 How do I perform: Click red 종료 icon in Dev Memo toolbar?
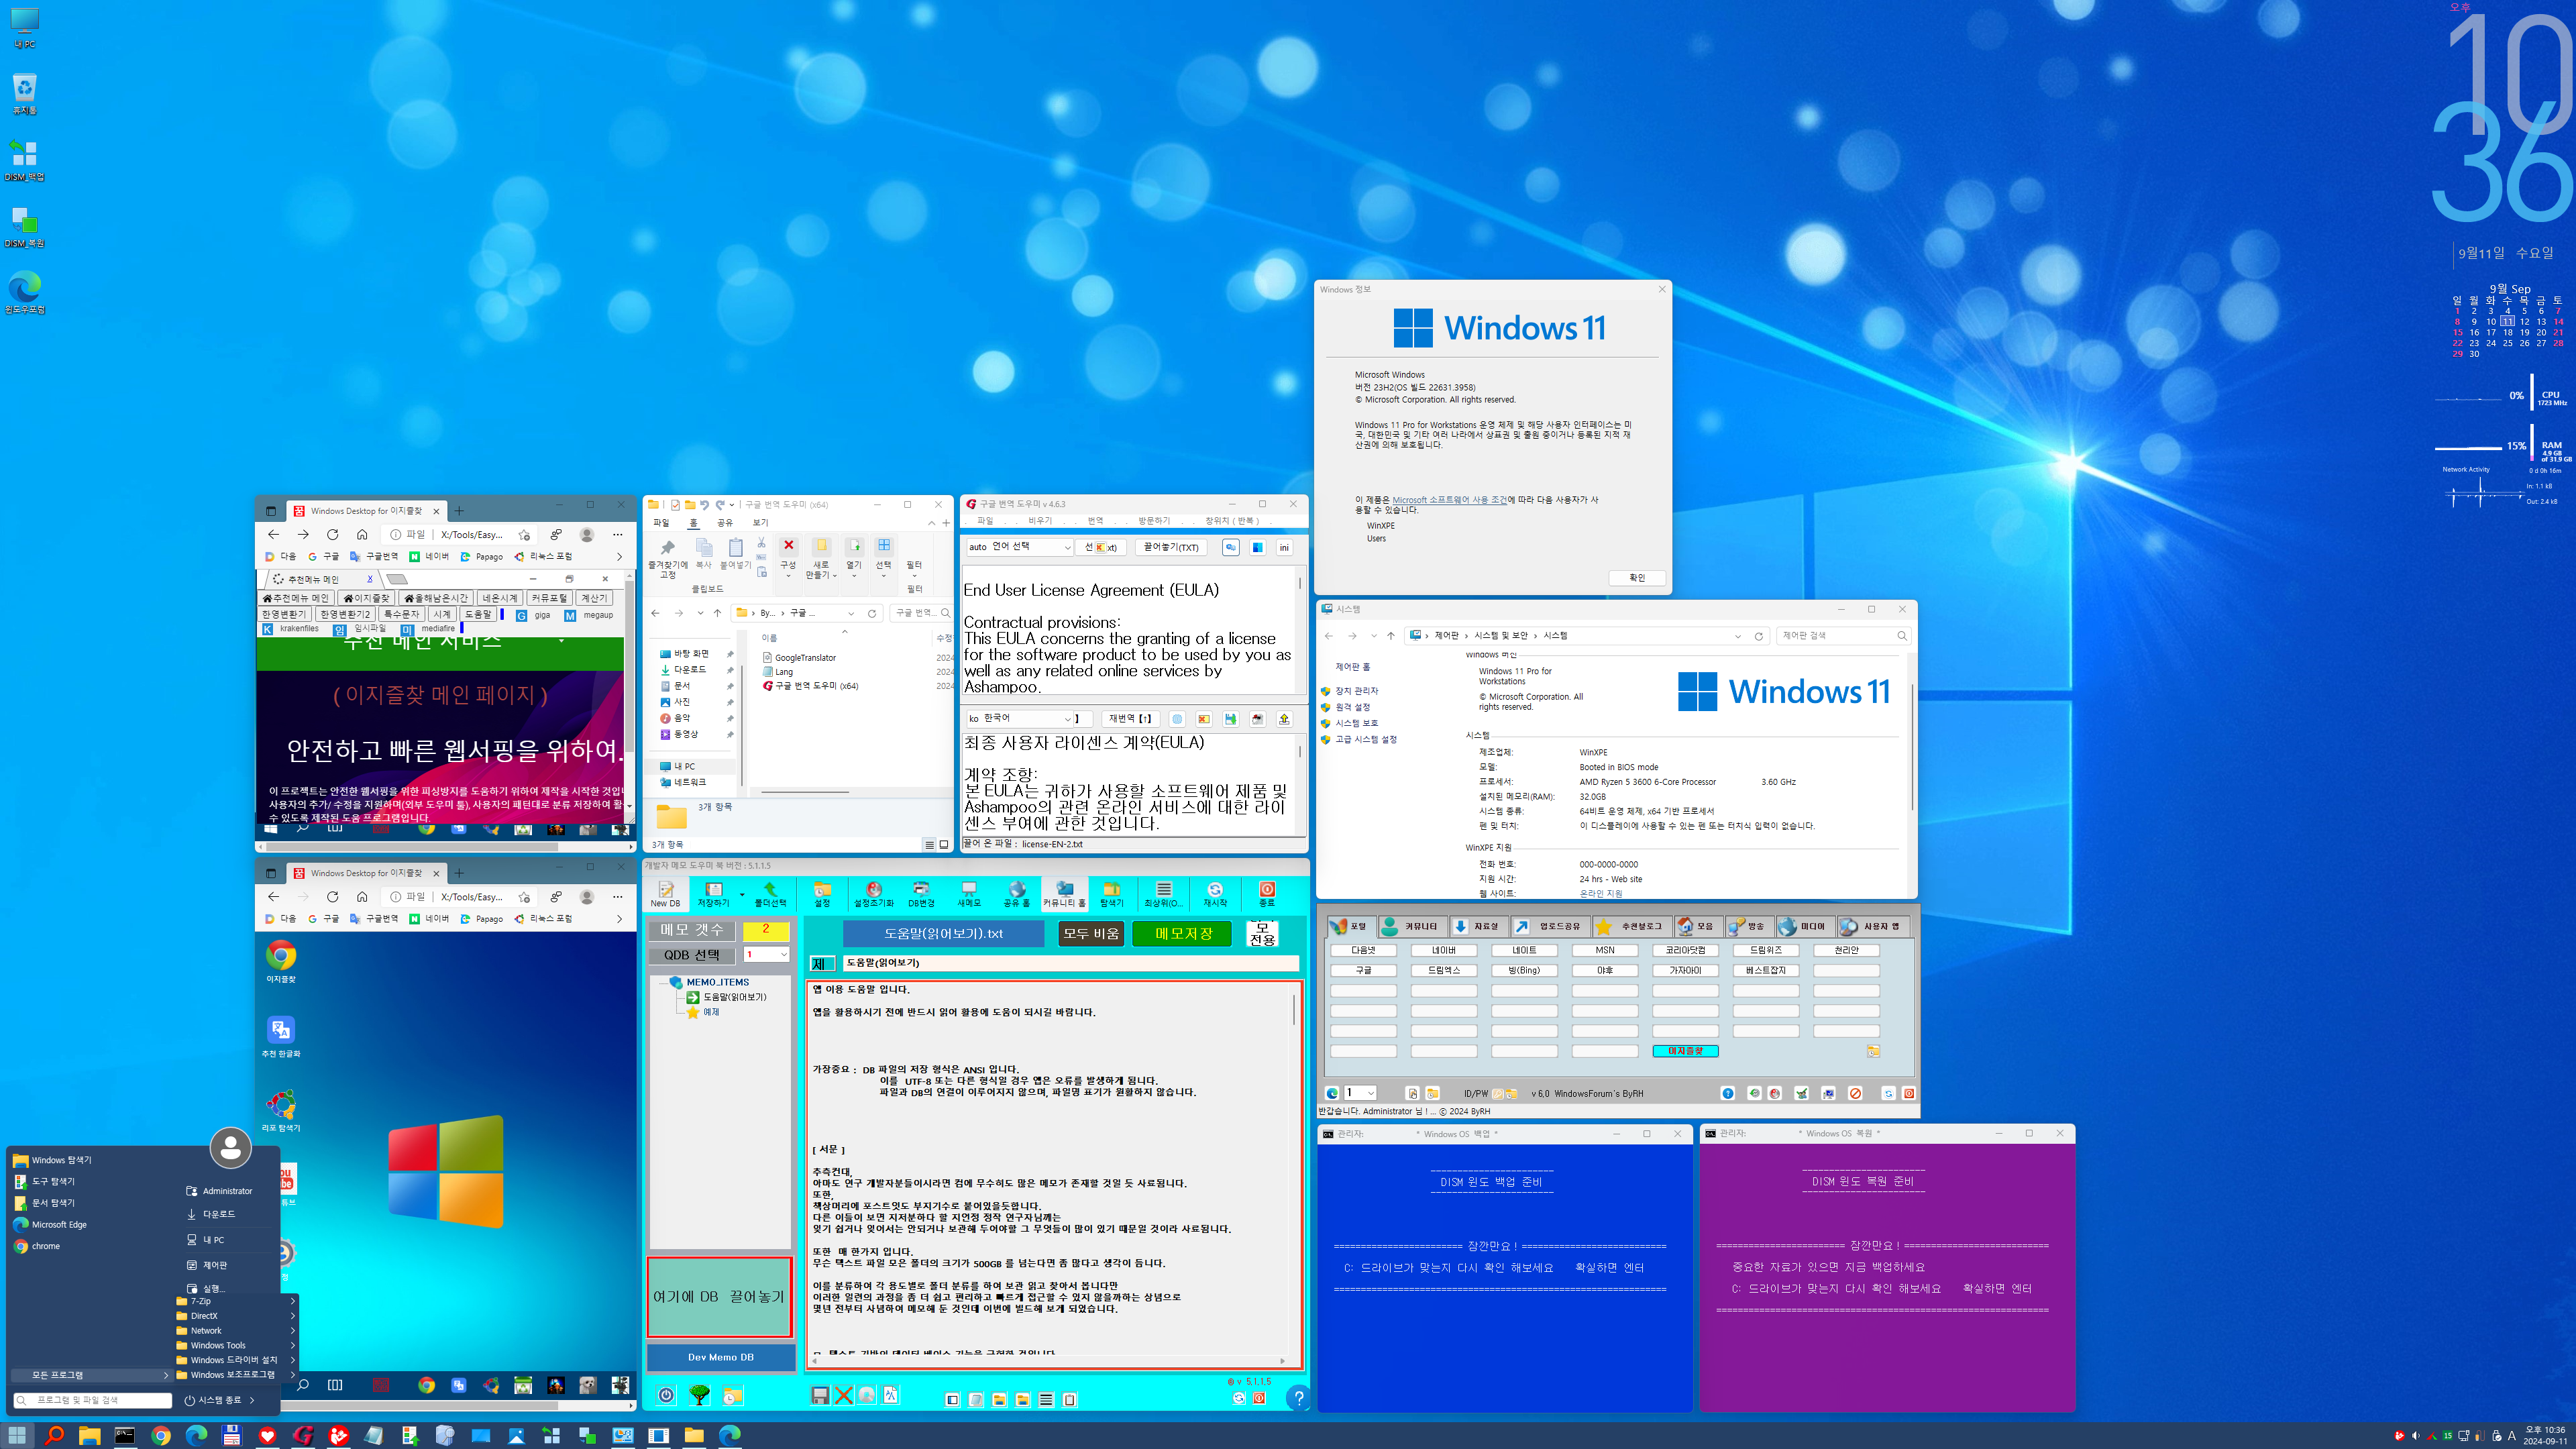point(1266,894)
